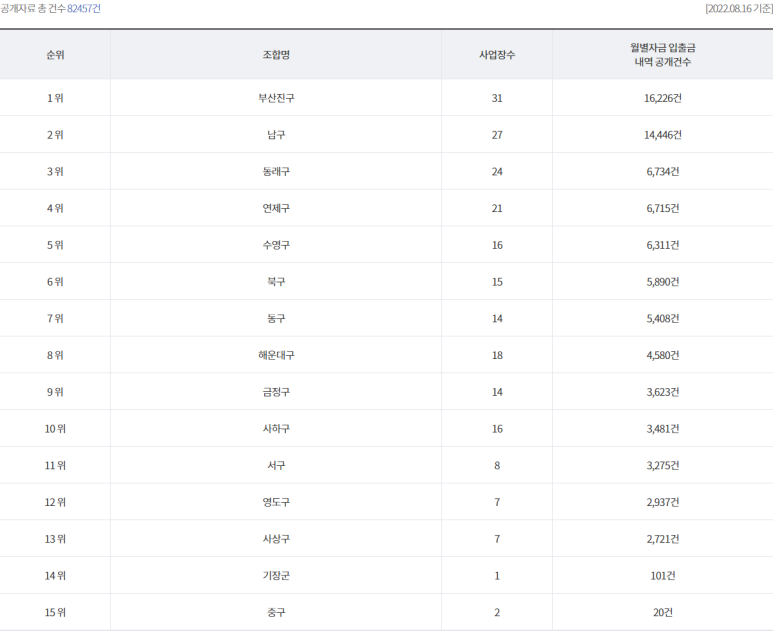The image size is (773, 631).
Task: Click 사업장수 24 in 동래구 row
Action: [497, 172]
